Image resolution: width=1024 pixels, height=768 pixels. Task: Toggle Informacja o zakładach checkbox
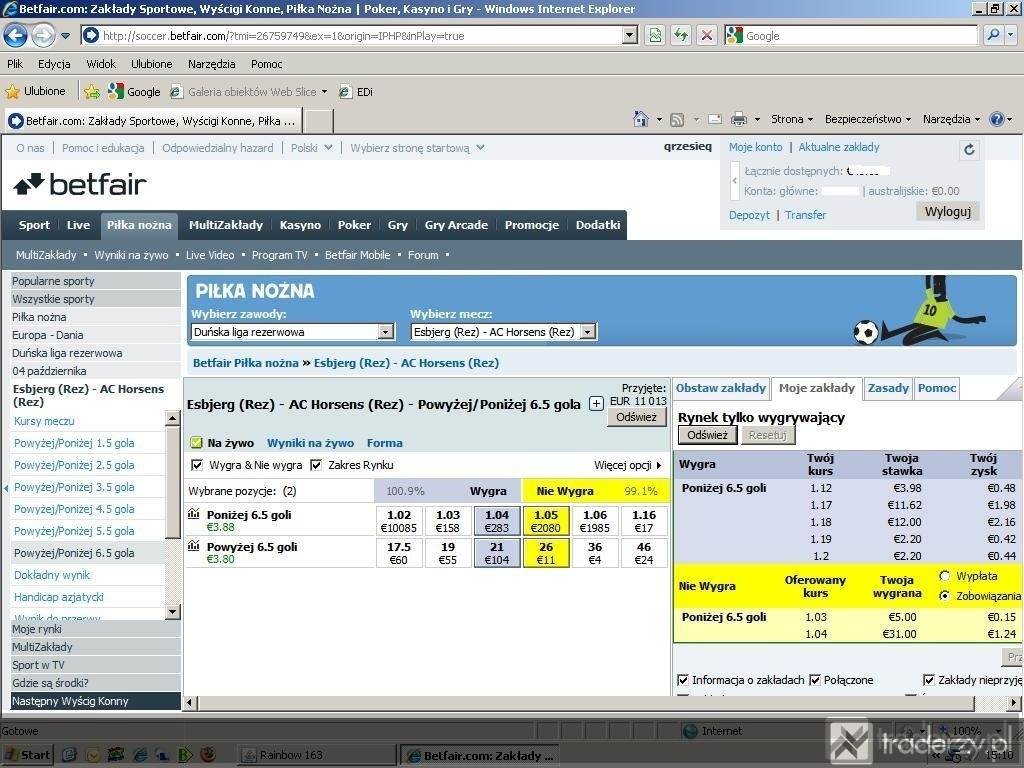[683, 680]
